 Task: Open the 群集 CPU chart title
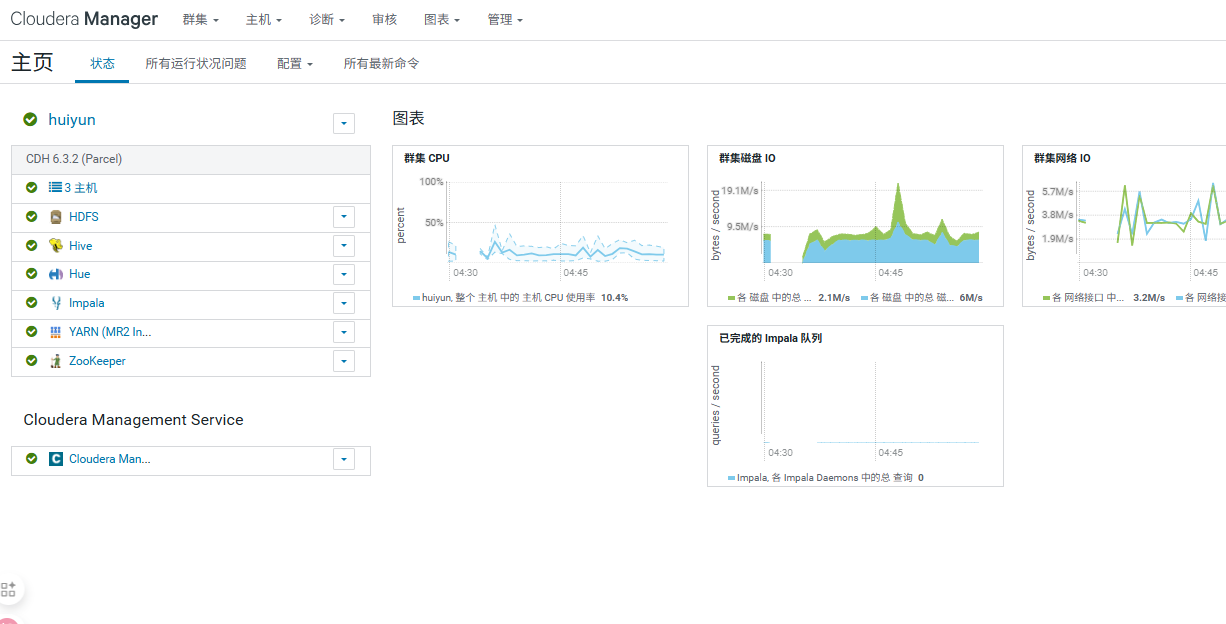pos(427,158)
